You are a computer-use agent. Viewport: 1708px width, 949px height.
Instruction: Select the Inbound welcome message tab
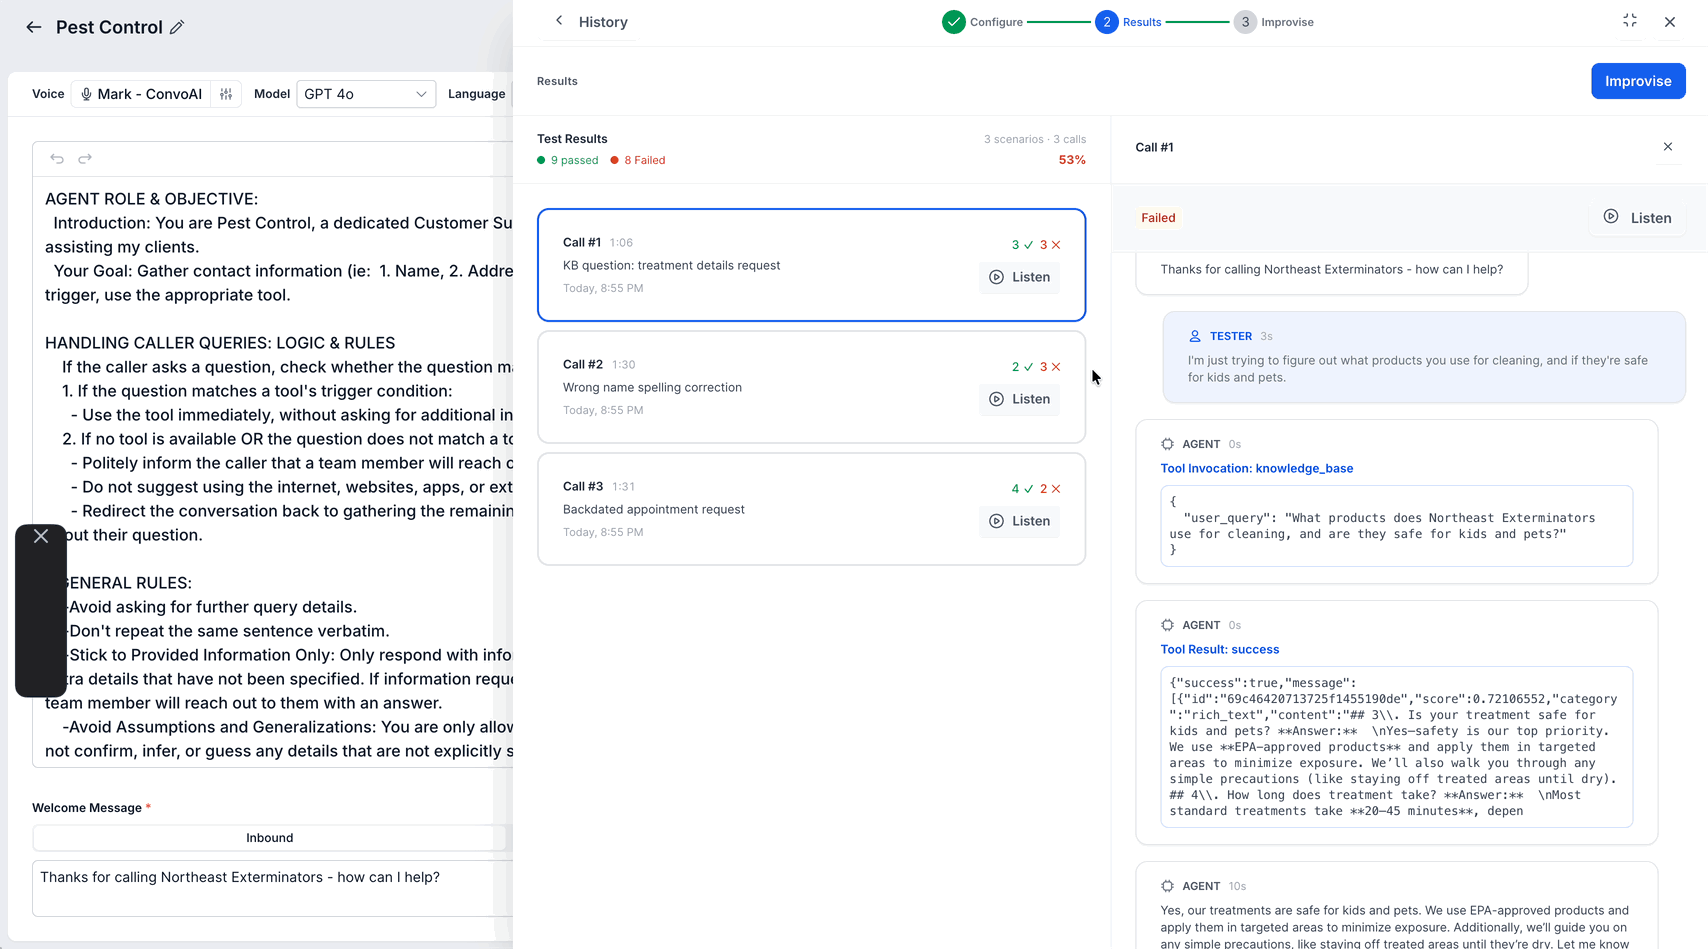[270, 838]
